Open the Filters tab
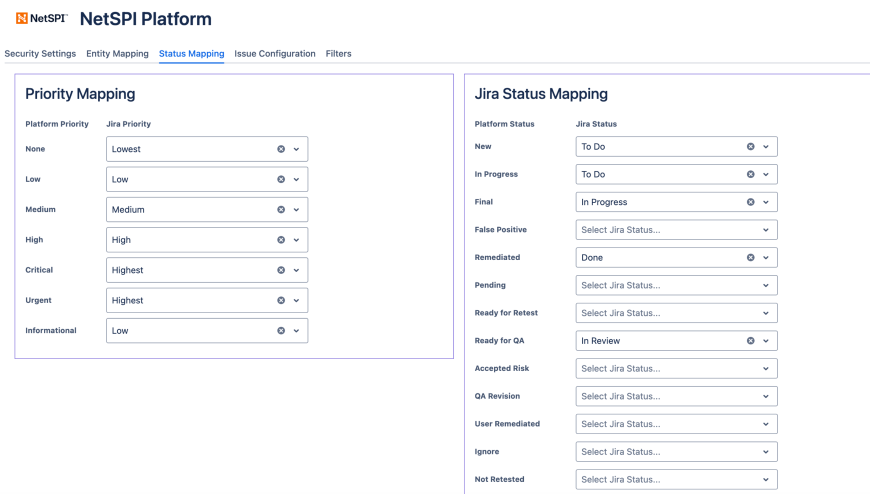 click(x=338, y=54)
